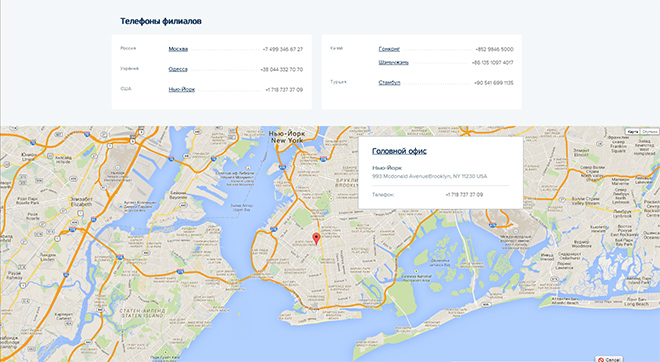Click the New York city label on map
The image size is (660, 362).
(287, 137)
